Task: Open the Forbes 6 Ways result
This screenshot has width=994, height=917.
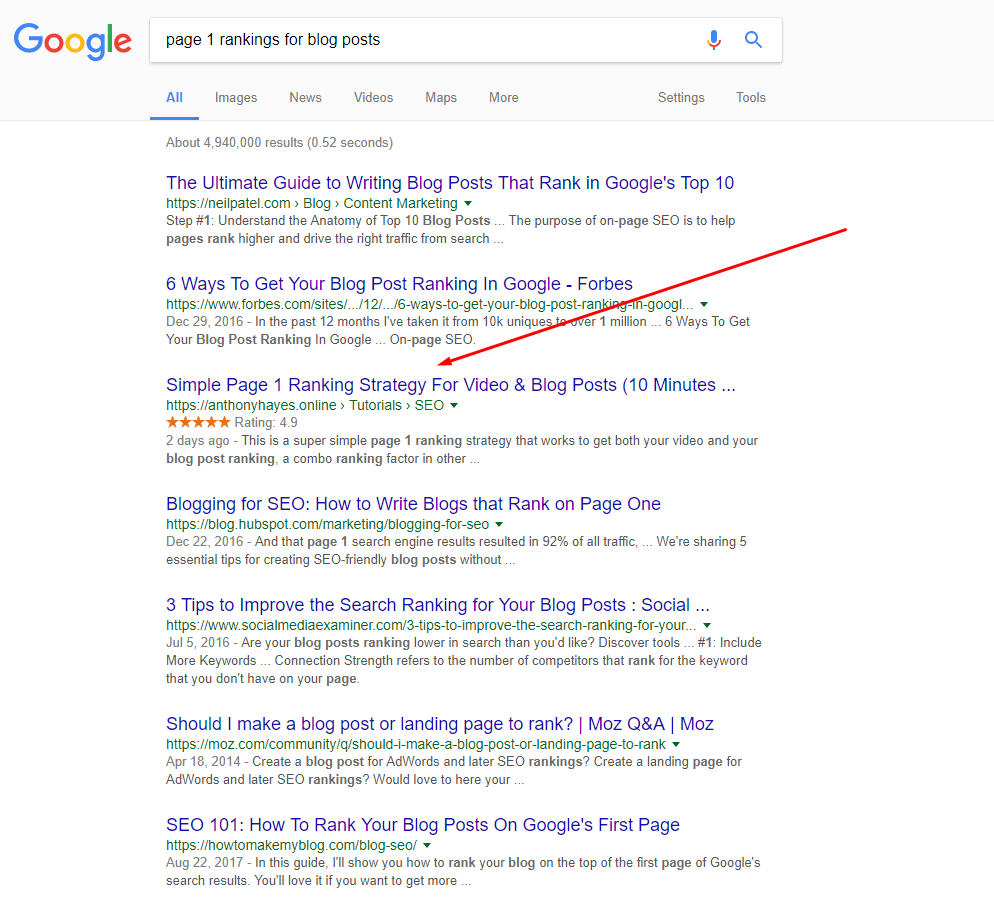Action: pyautogui.click(x=399, y=283)
